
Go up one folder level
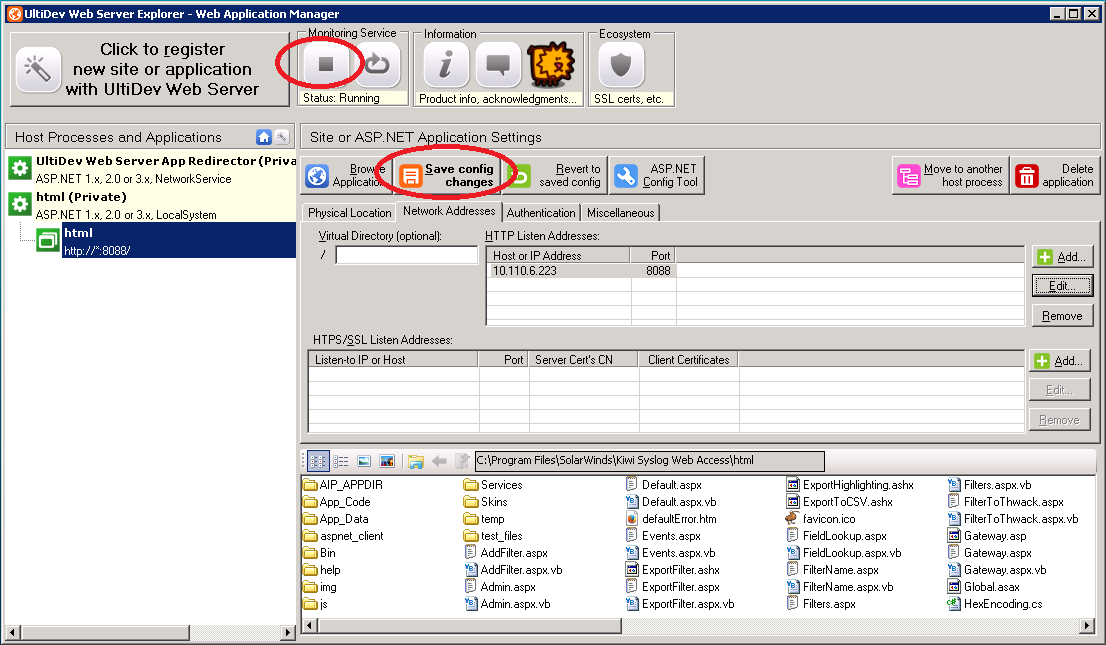point(463,461)
